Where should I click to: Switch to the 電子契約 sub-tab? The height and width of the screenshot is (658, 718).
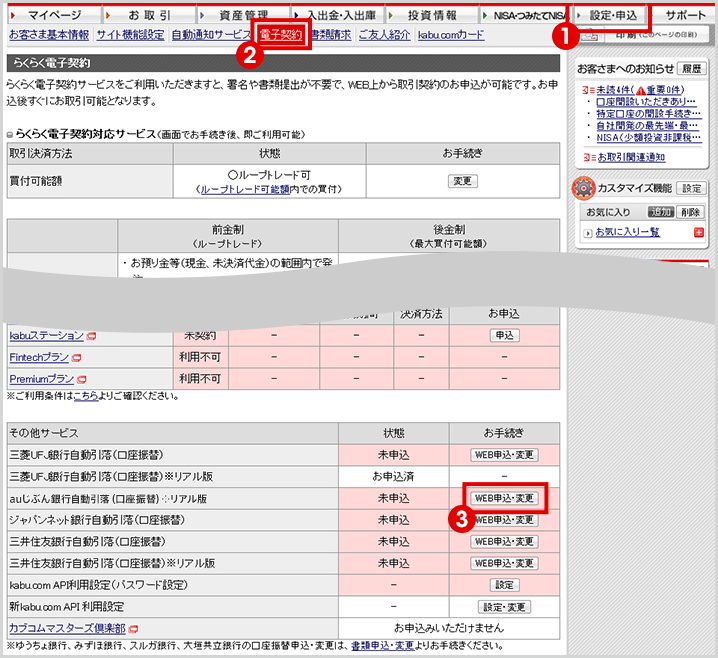pos(280,35)
